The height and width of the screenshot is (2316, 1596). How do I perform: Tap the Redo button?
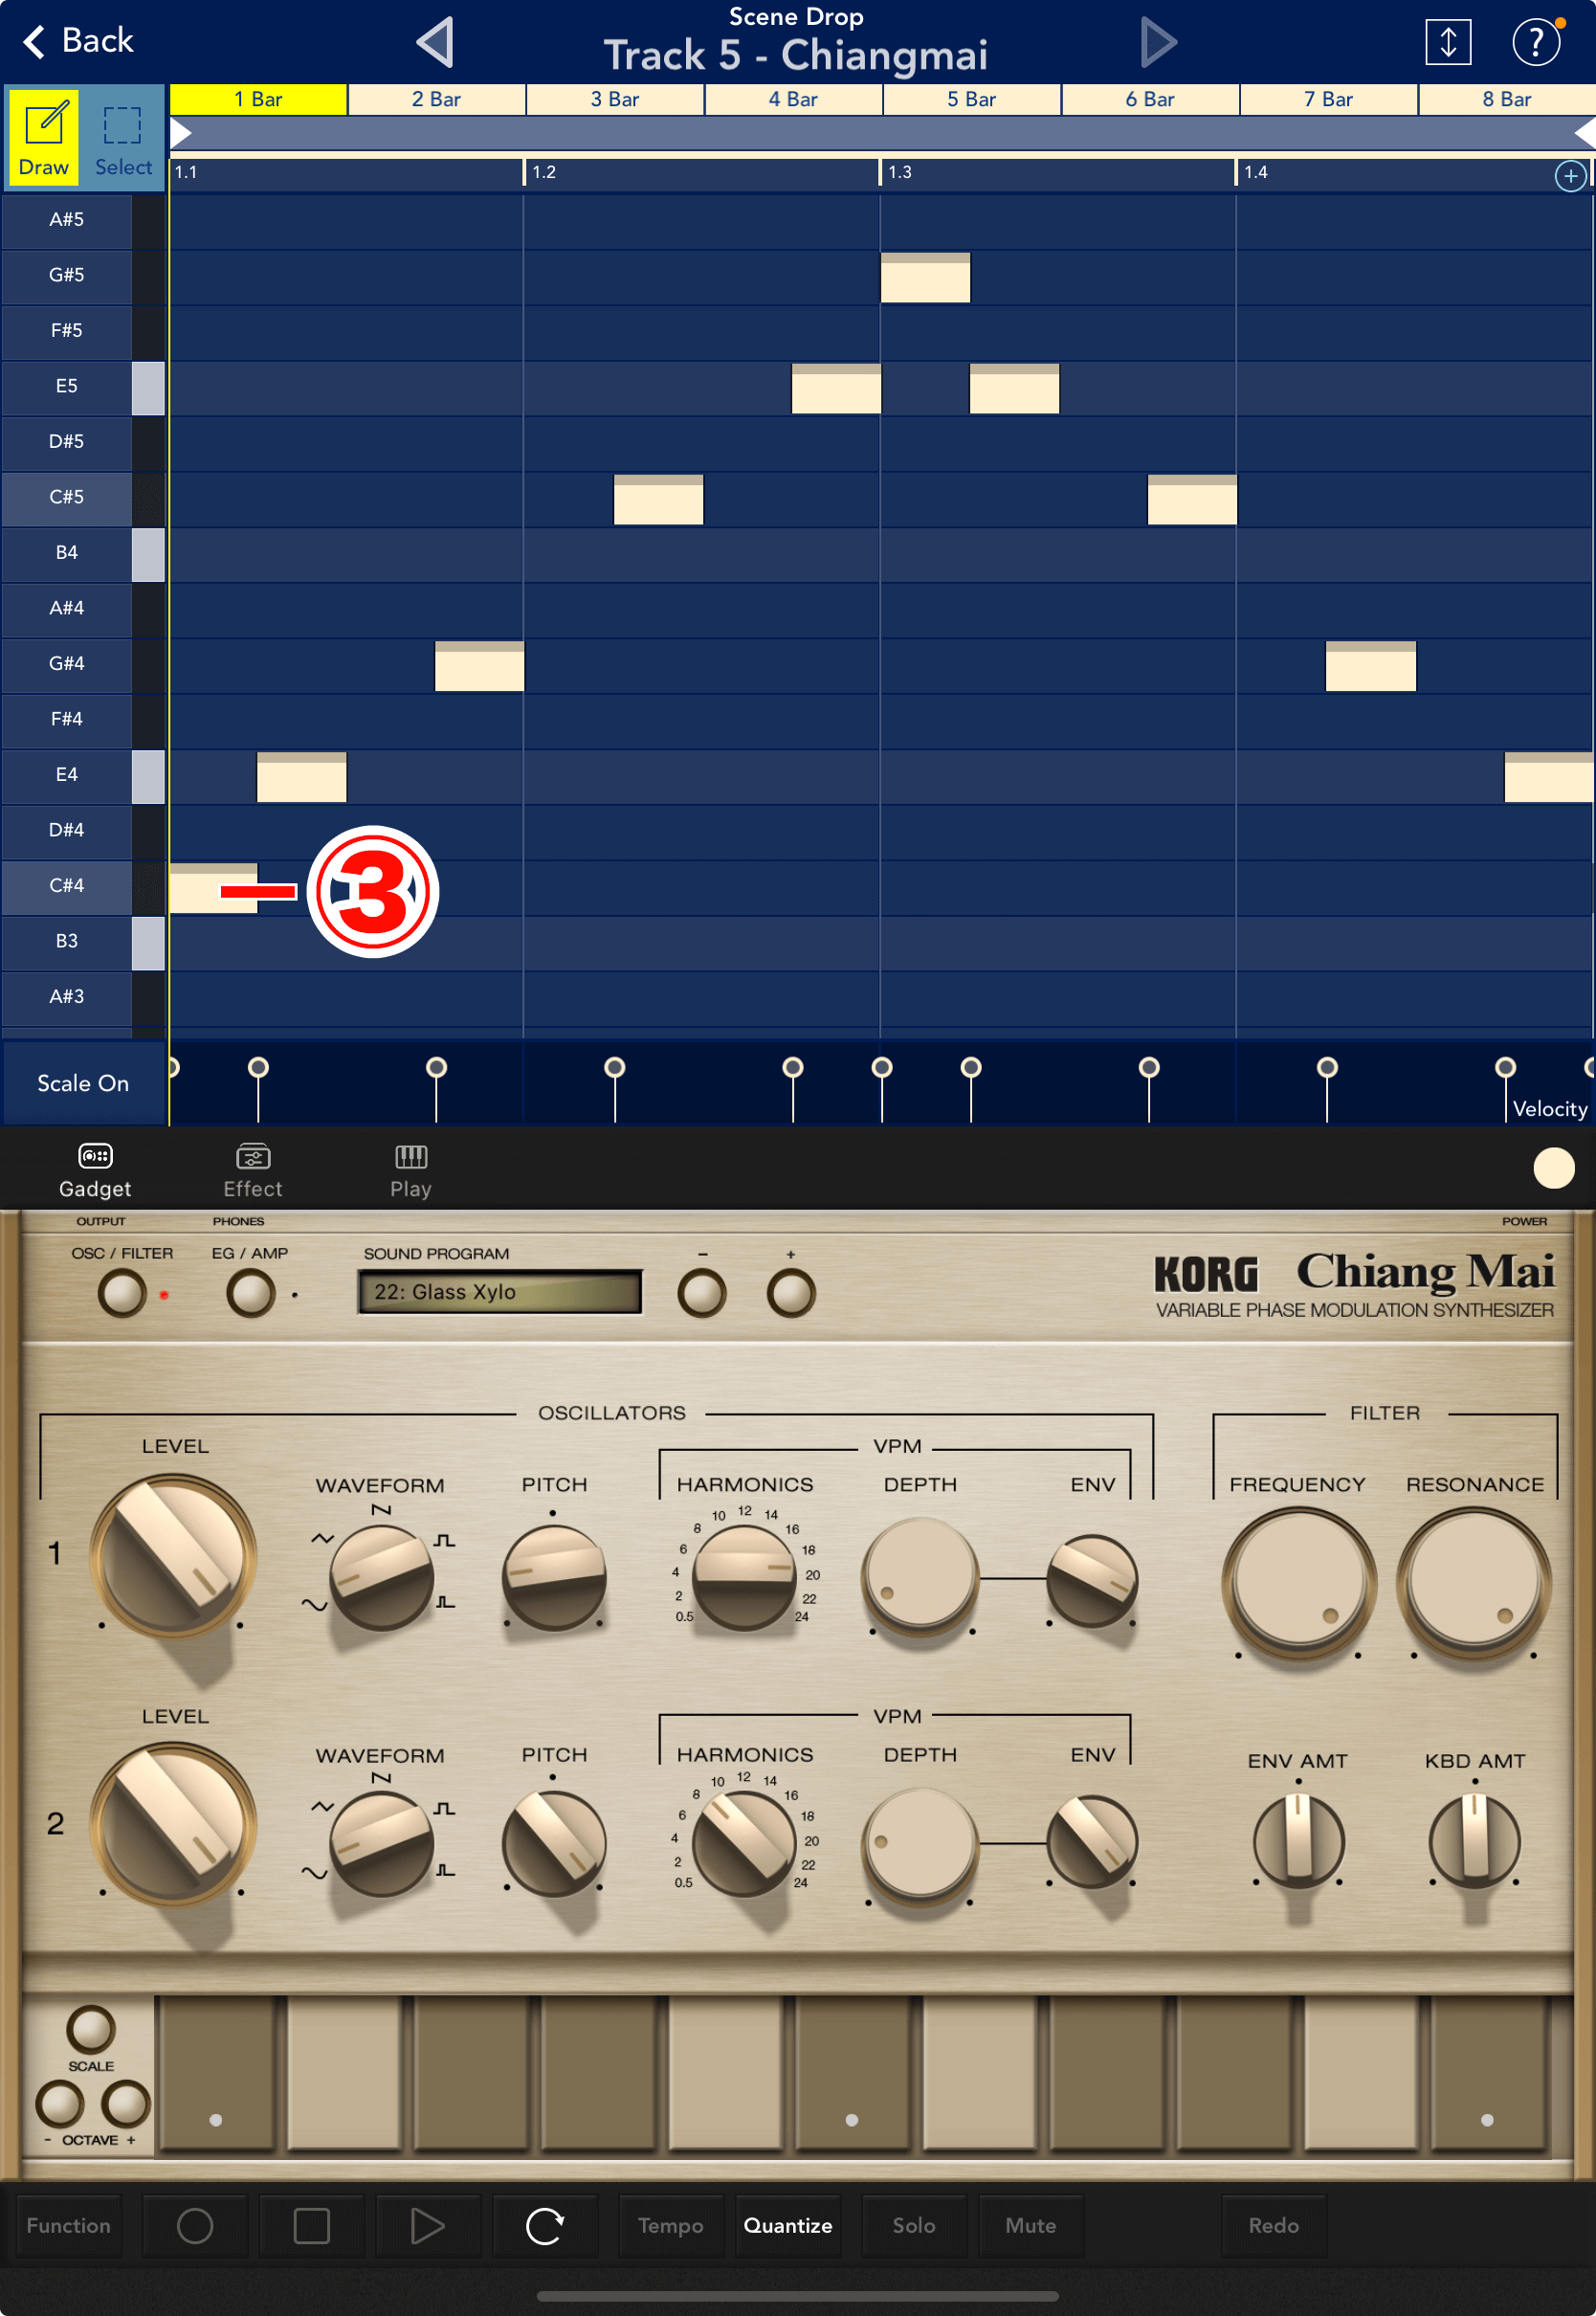[x=1273, y=2226]
